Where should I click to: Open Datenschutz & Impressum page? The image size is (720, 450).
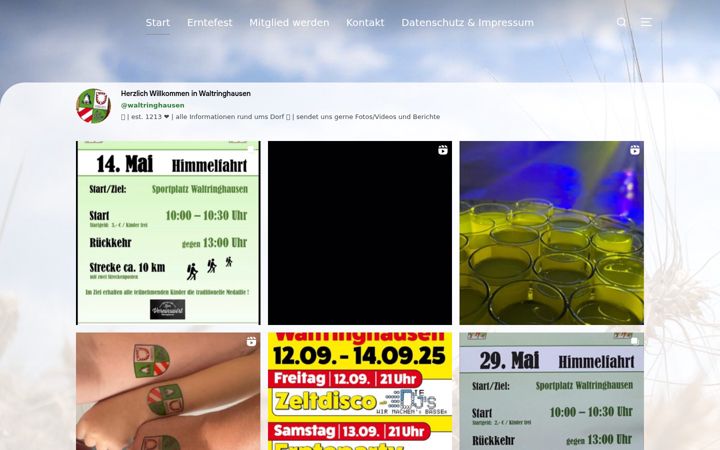(x=467, y=22)
